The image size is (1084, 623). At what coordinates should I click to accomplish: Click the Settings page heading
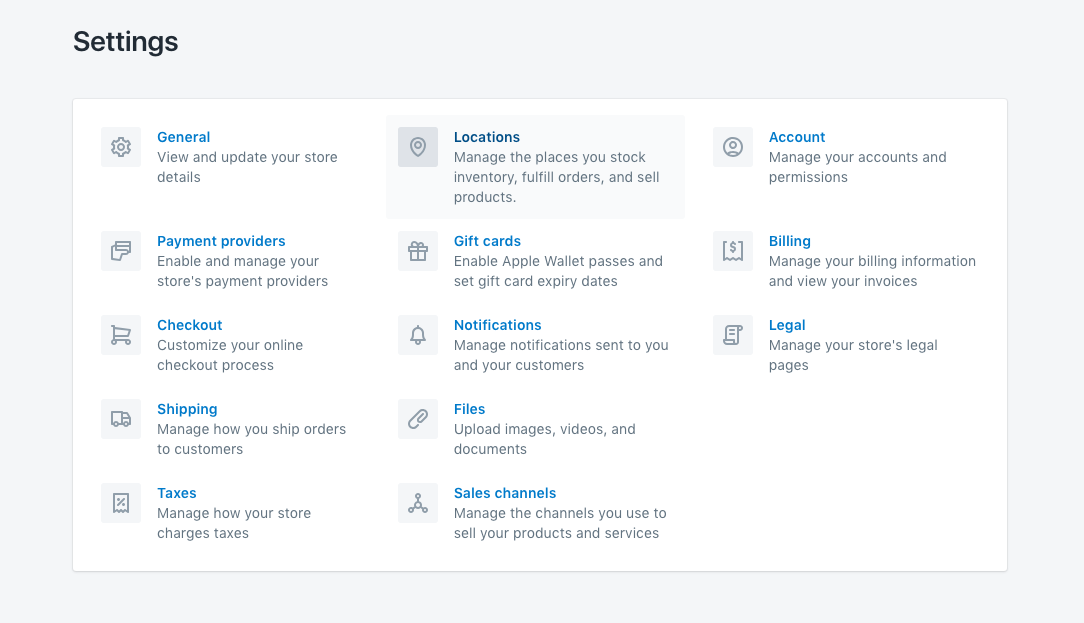coord(126,41)
